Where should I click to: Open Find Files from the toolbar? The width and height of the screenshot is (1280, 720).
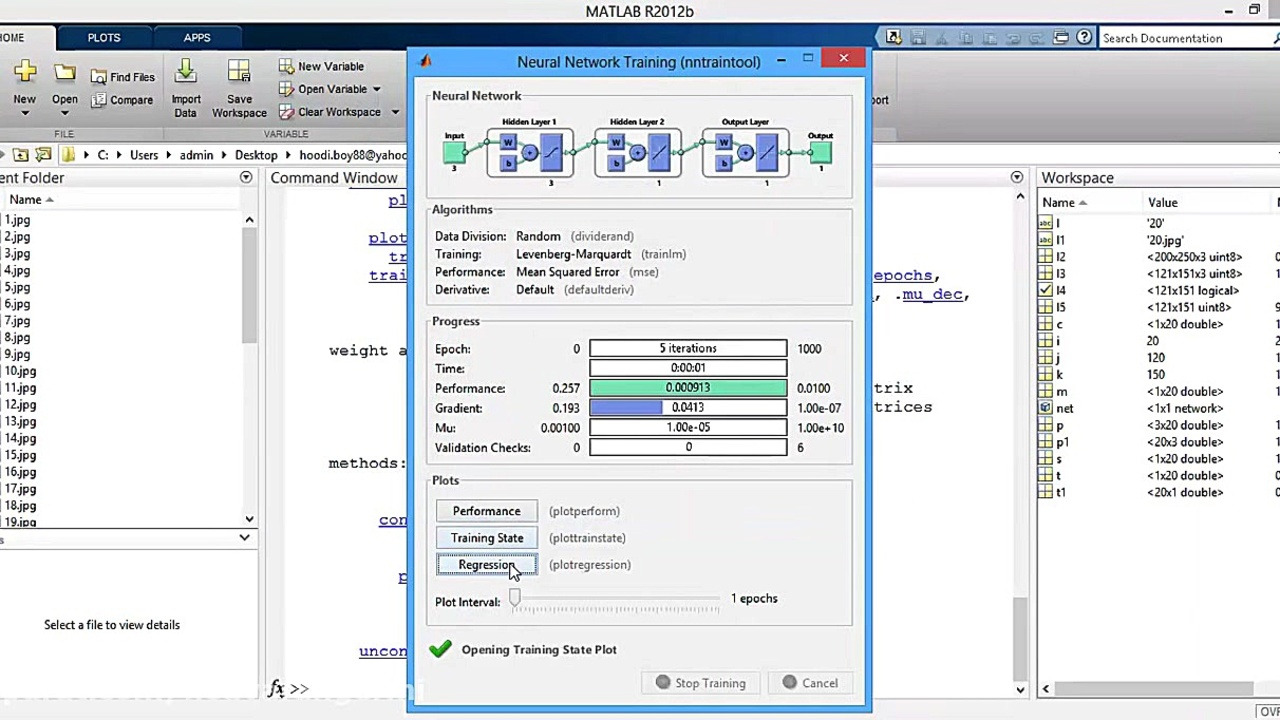123,77
